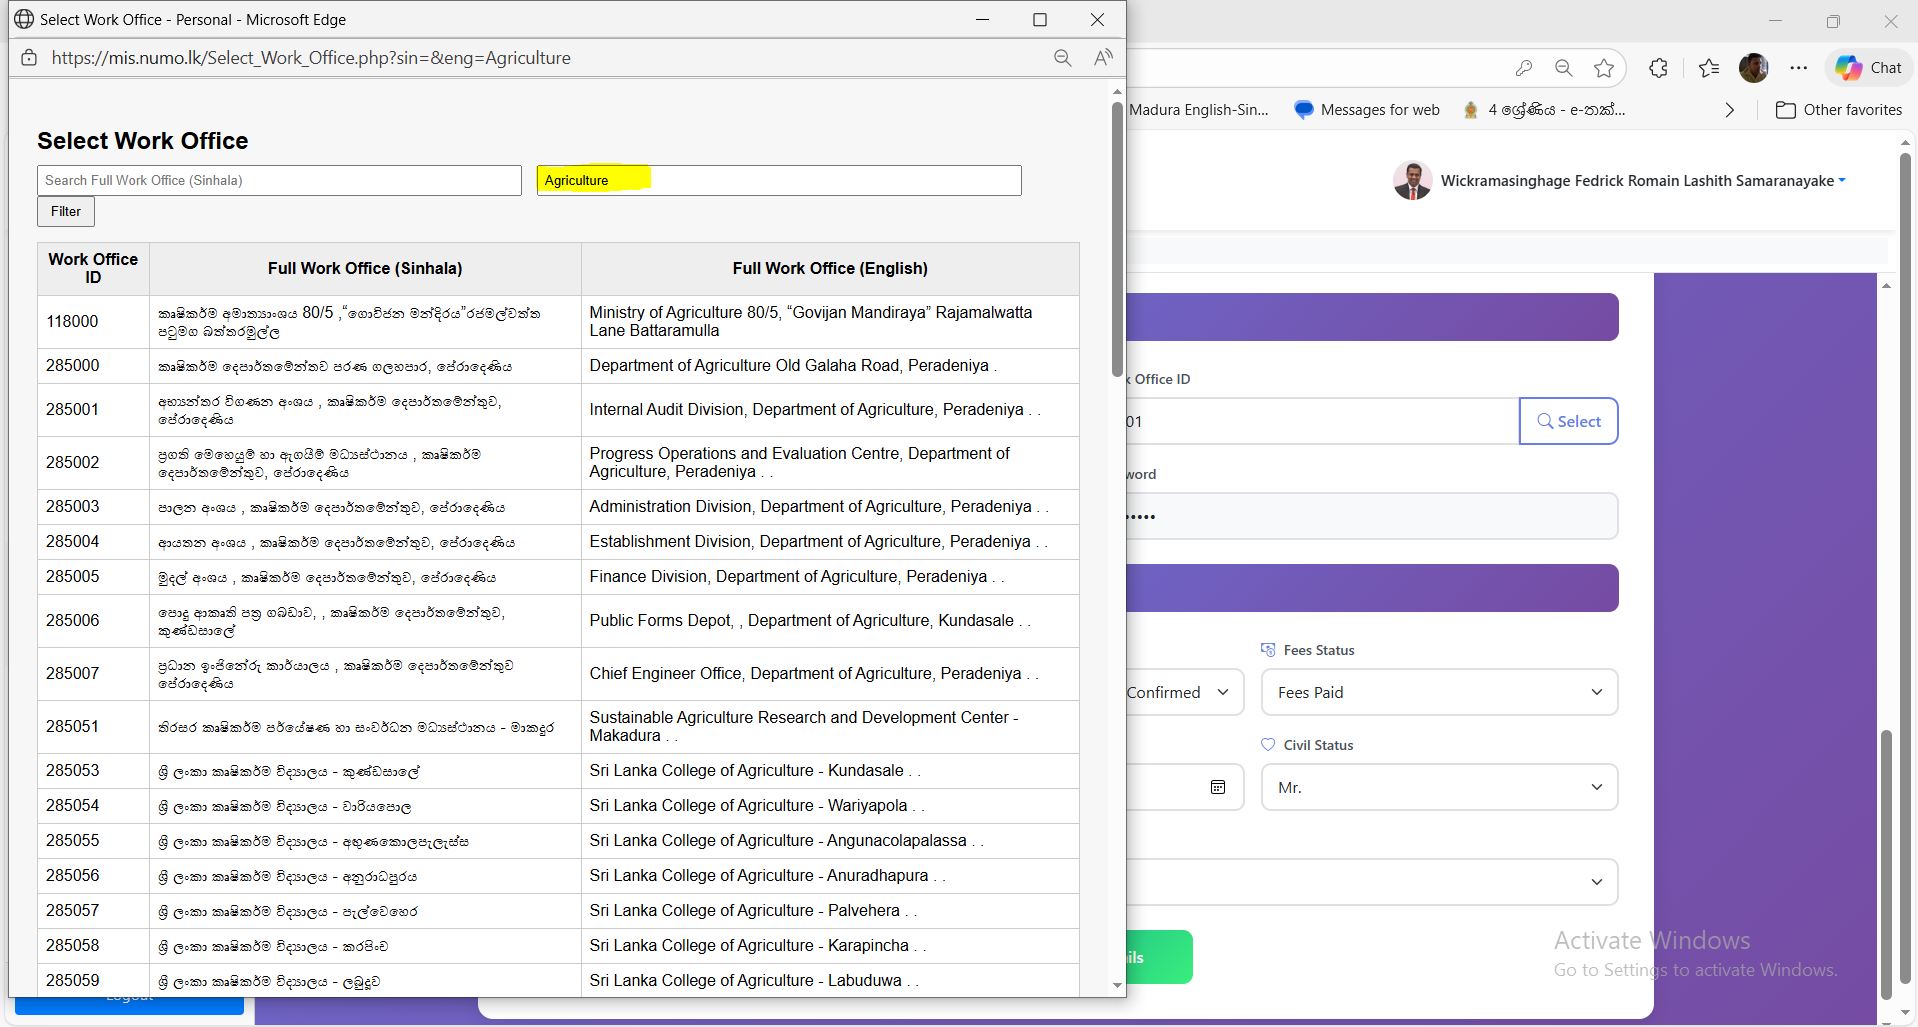This screenshot has height=1027, width=1918.
Task: Click the Search Full Work Office Sinhala field
Action: pos(279,181)
